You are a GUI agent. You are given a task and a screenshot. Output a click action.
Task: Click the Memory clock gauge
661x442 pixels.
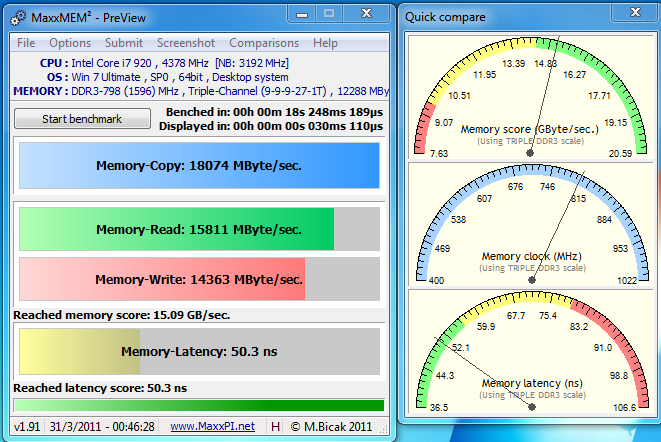(531, 225)
